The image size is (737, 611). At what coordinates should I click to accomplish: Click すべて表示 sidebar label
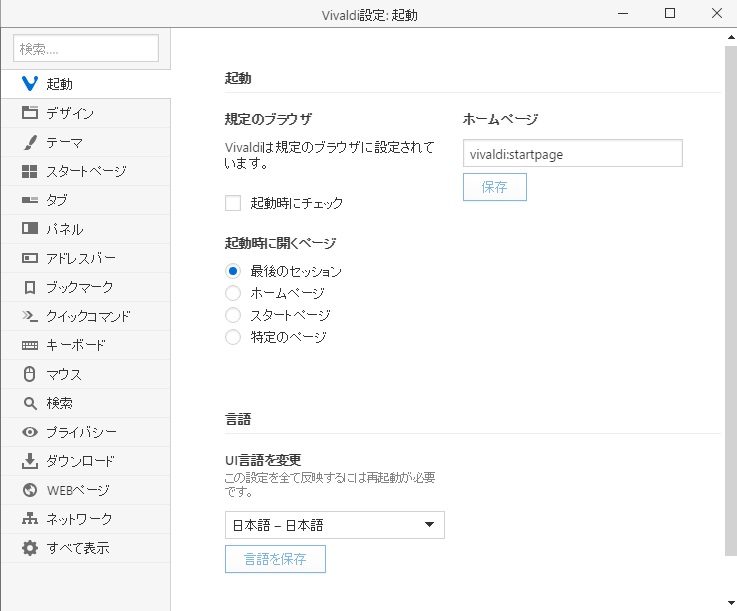[78, 548]
